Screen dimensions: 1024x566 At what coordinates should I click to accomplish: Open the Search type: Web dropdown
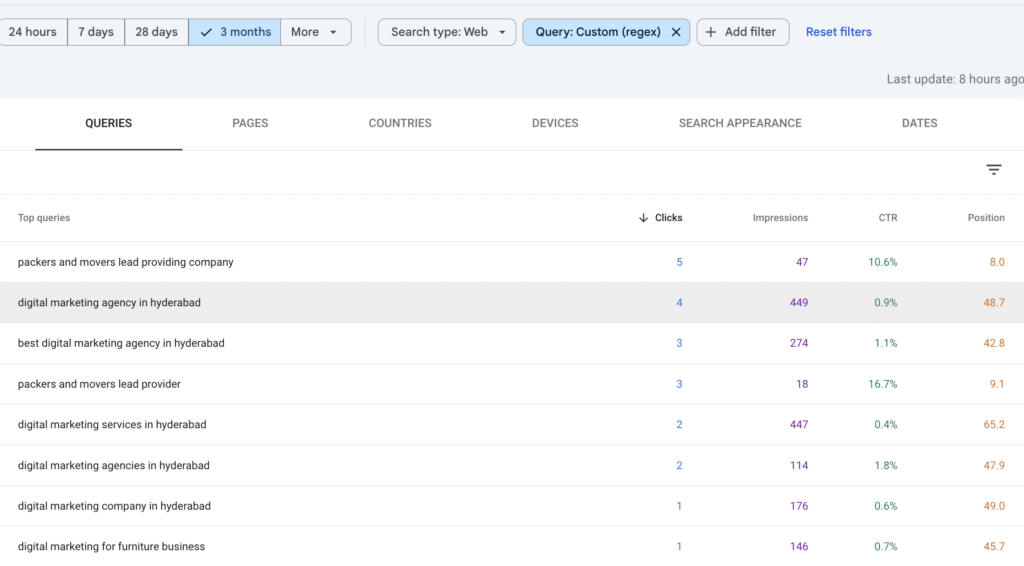click(x=447, y=32)
